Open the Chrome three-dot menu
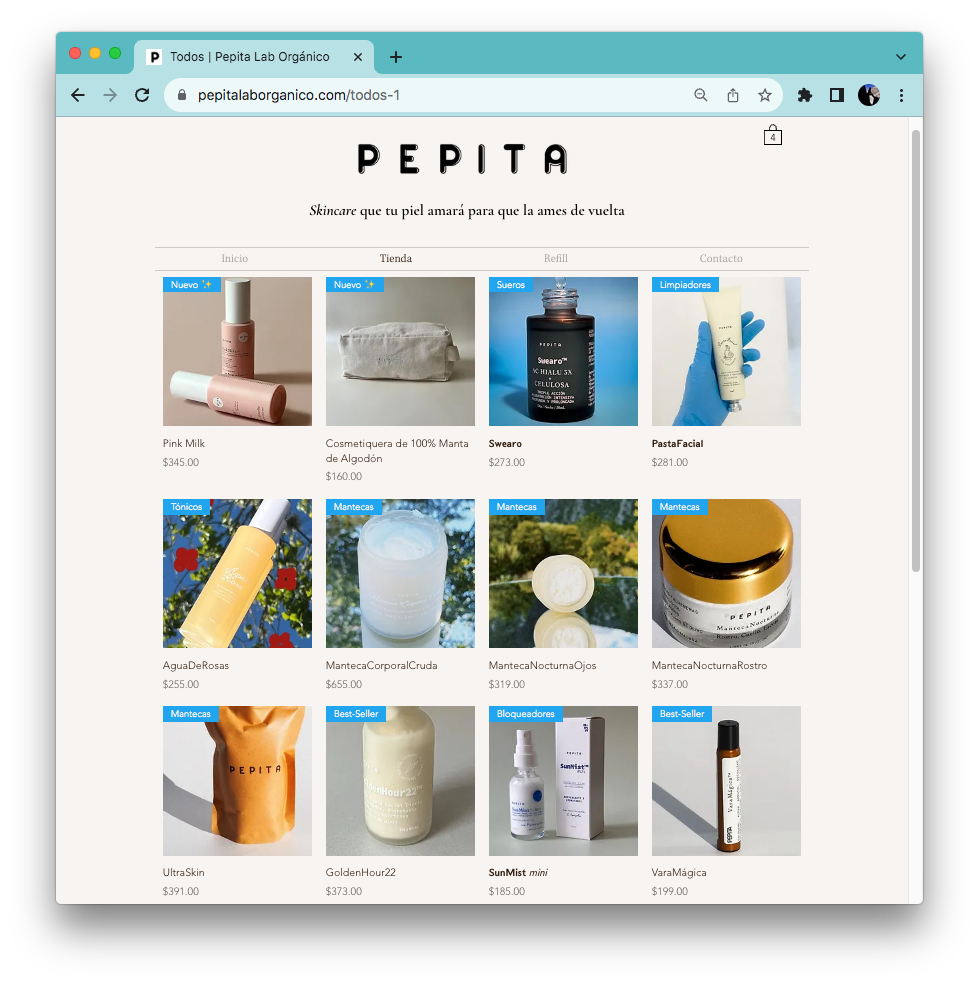The width and height of the screenshot is (979, 984). point(901,95)
